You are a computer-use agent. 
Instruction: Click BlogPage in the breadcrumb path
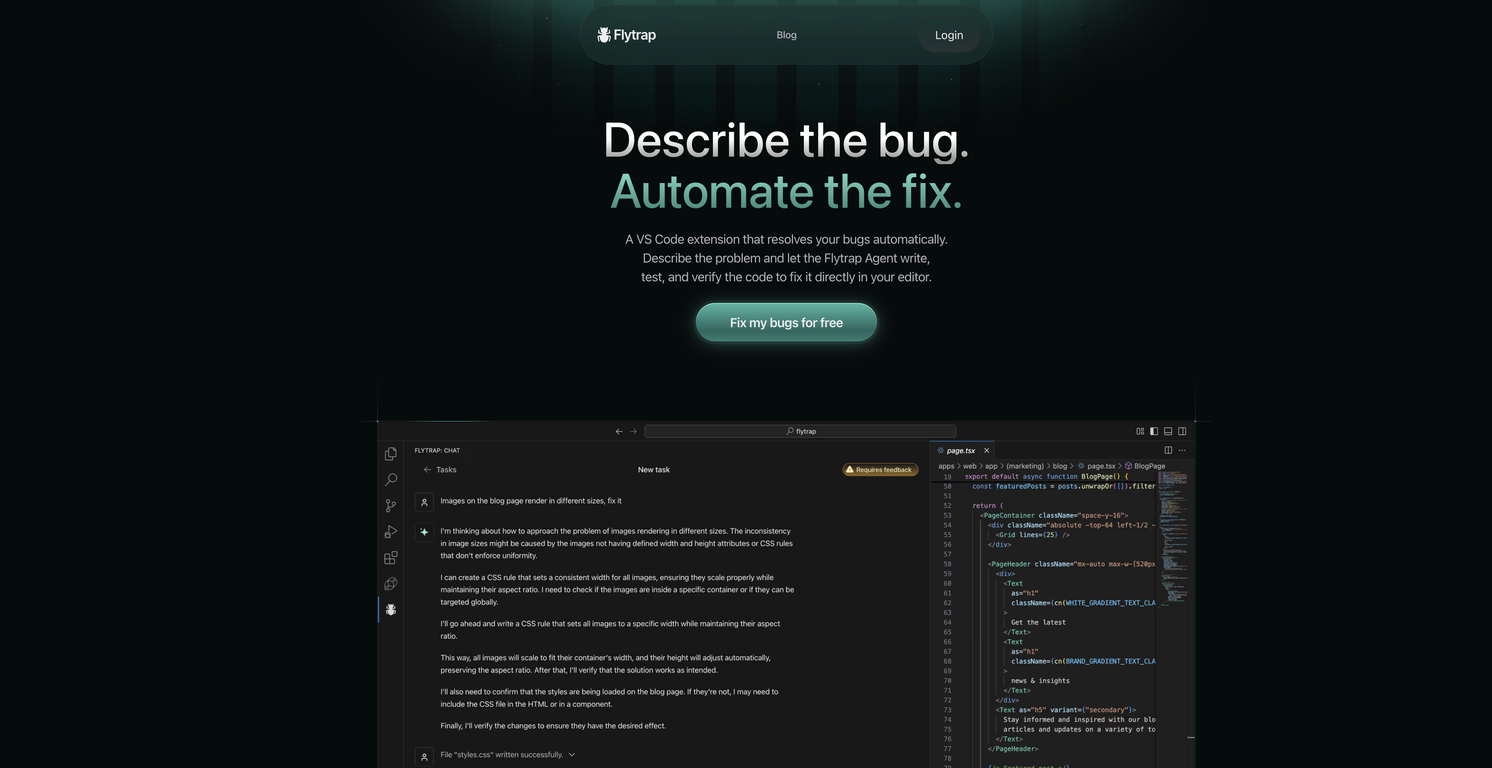(x=1149, y=466)
